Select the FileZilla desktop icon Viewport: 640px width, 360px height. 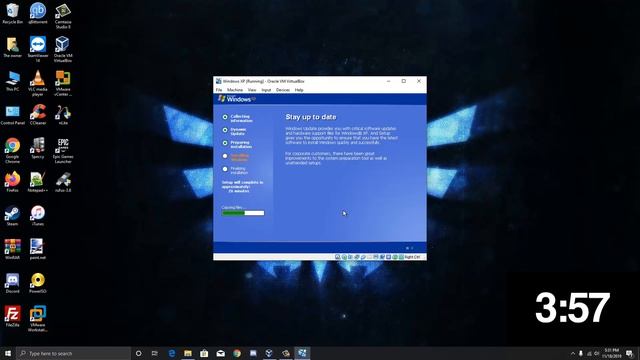[x=13, y=316]
